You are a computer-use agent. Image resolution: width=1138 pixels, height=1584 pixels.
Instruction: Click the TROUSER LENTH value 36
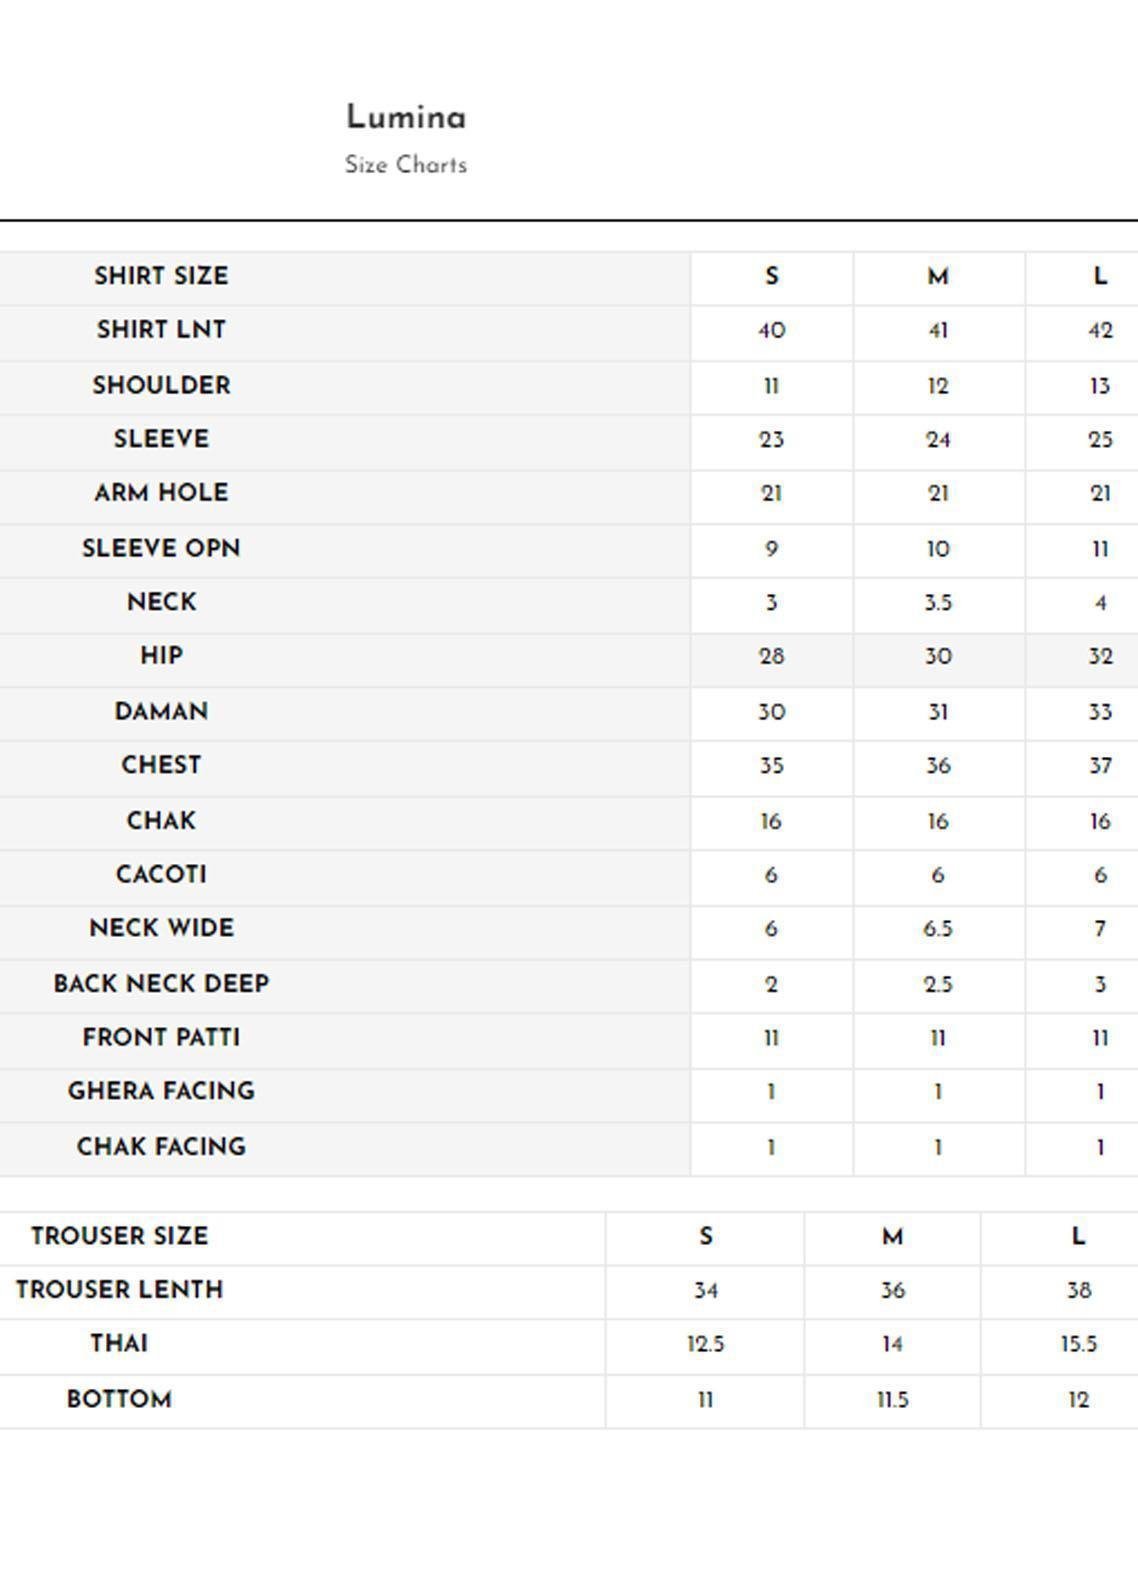[x=892, y=1291]
